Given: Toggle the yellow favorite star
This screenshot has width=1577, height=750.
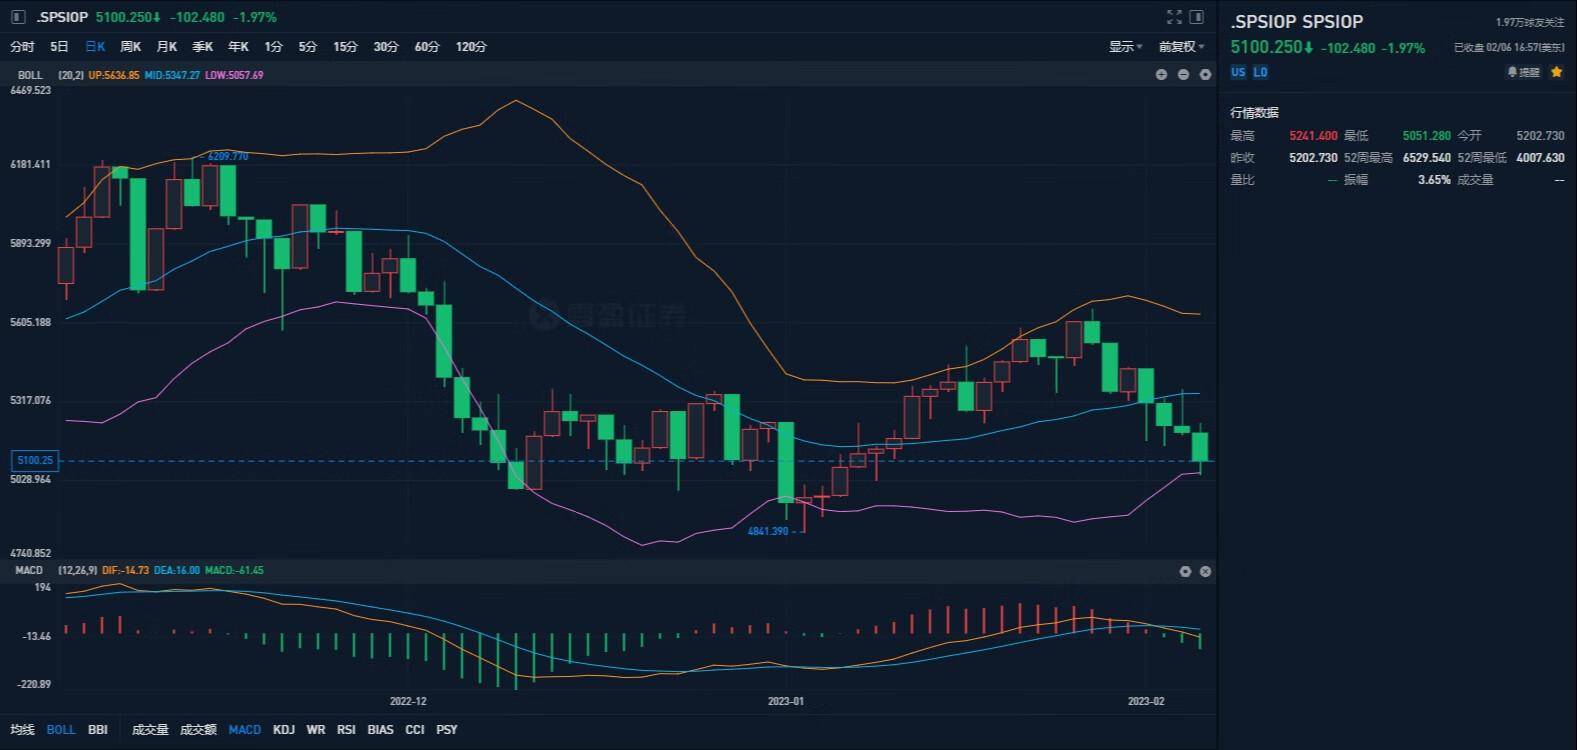Looking at the screenshot, I should (1556, 72).
